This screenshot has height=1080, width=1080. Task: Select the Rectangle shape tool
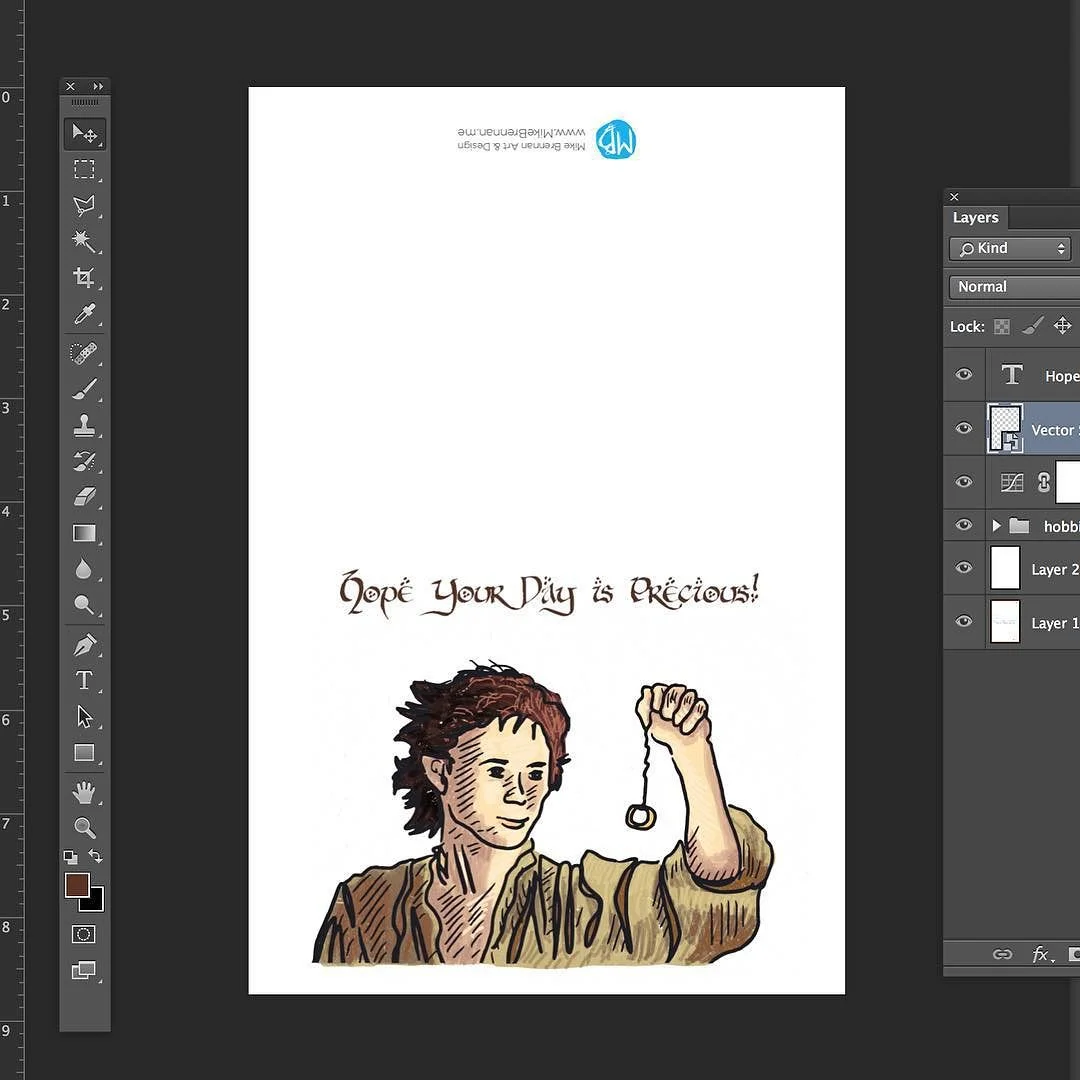tap(85, 752)
